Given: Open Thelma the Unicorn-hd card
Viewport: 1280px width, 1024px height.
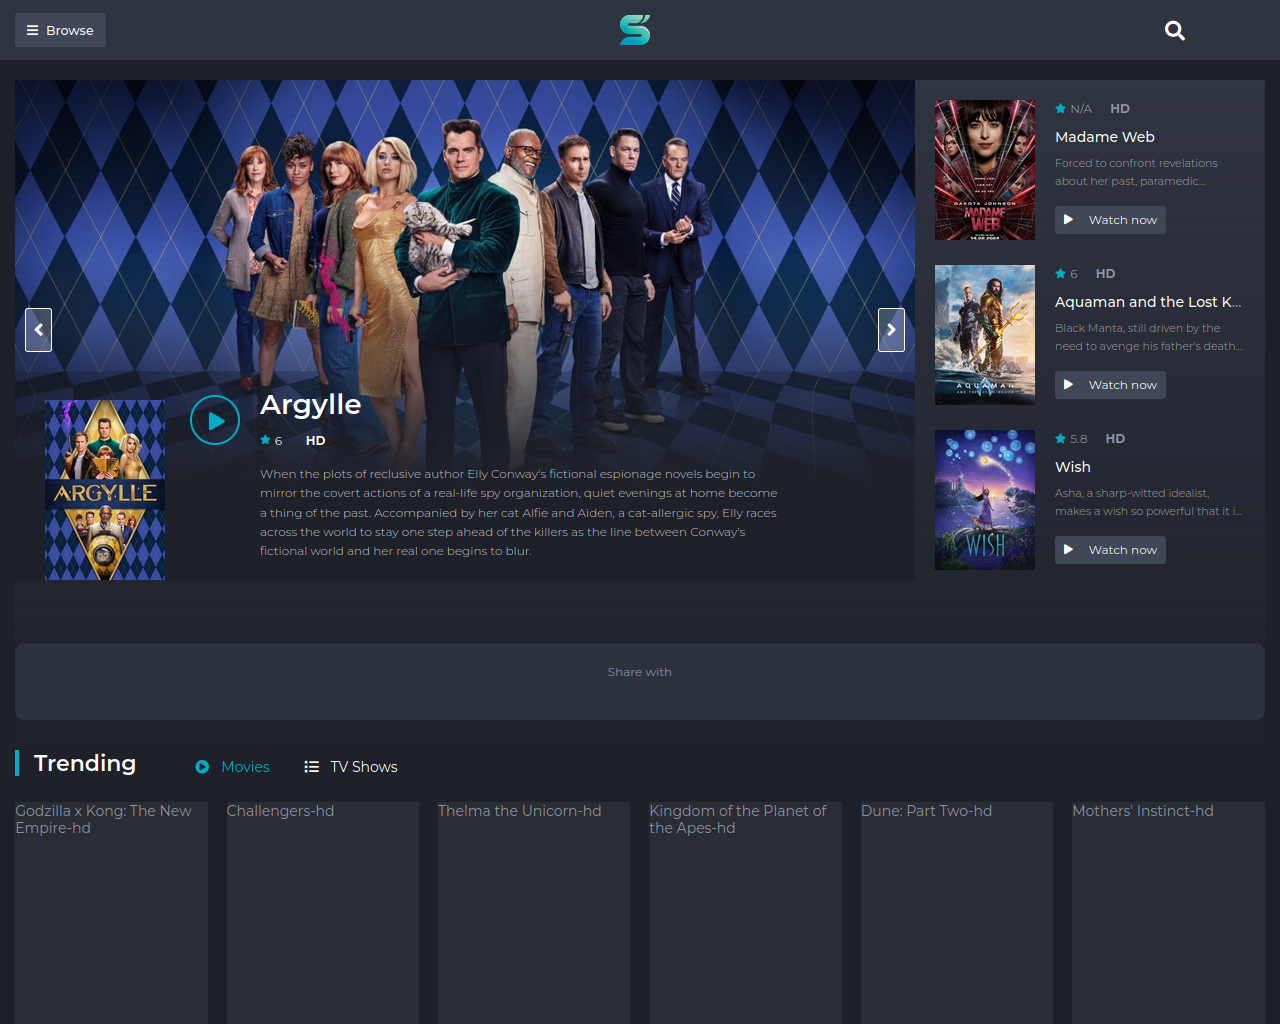Looking at the screenshot, I should [x=534, y=912].
